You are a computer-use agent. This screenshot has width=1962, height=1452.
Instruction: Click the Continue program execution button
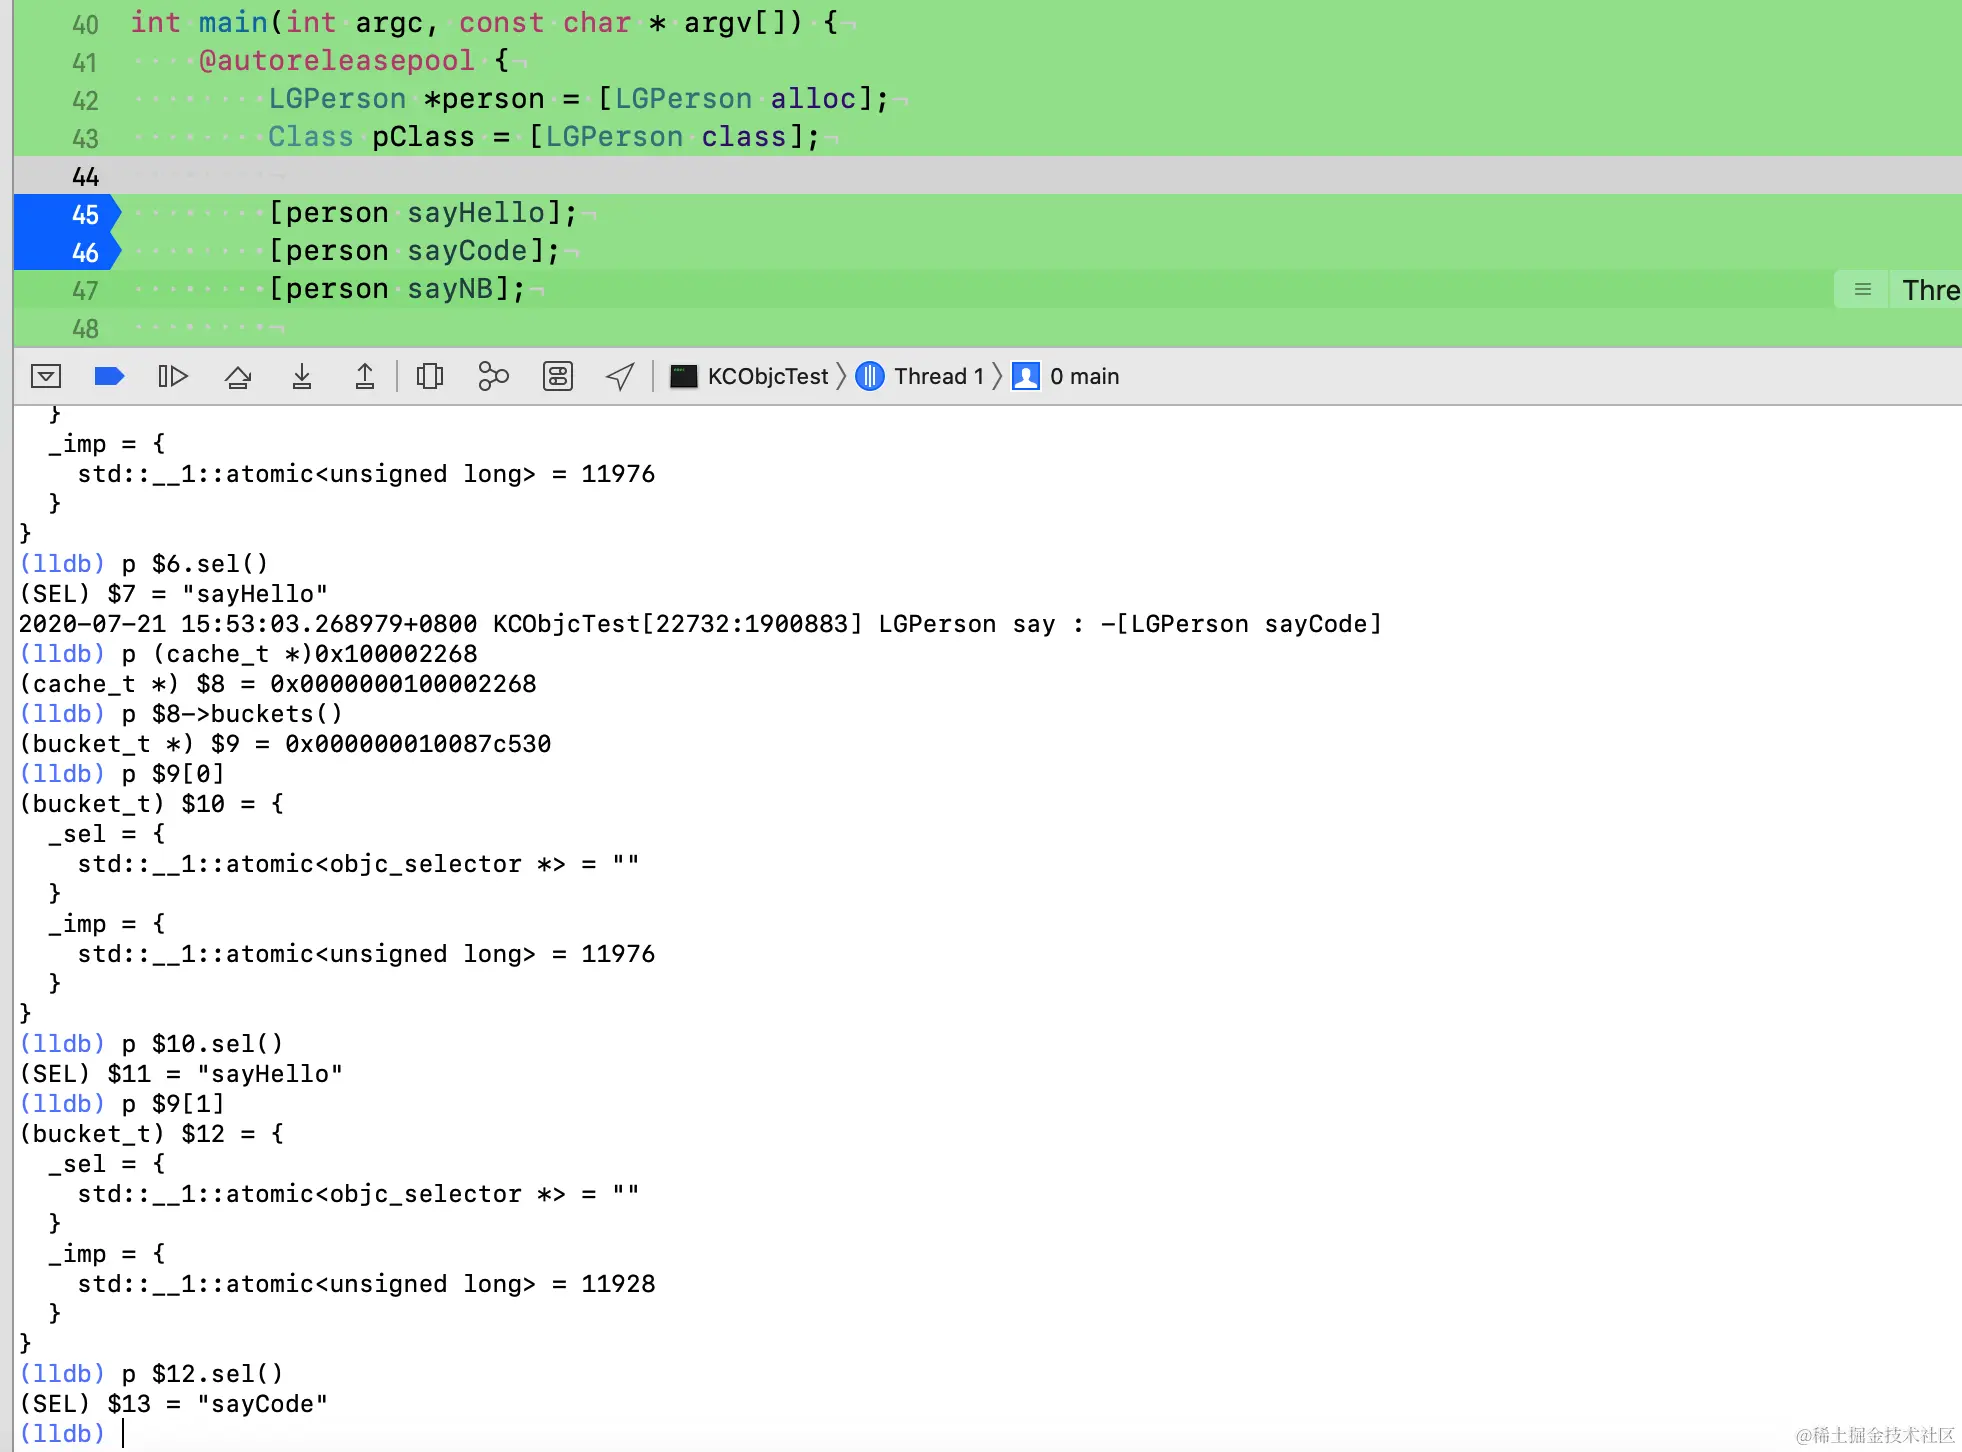[x=173, y=376]
